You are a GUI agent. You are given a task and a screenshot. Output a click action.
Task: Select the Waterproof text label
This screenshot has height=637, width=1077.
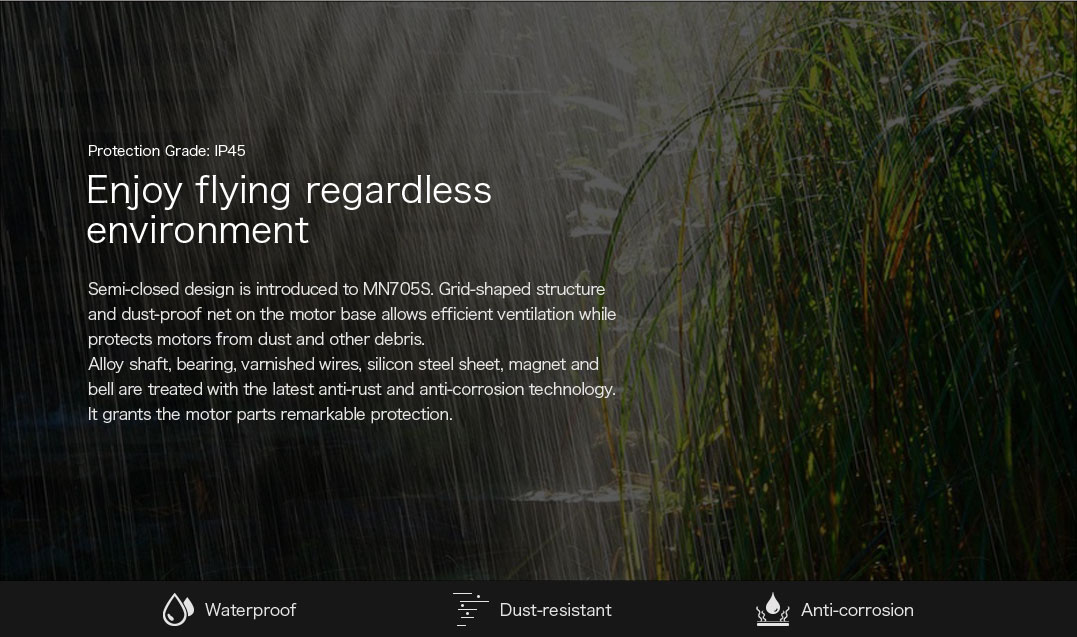coord(250,610)
